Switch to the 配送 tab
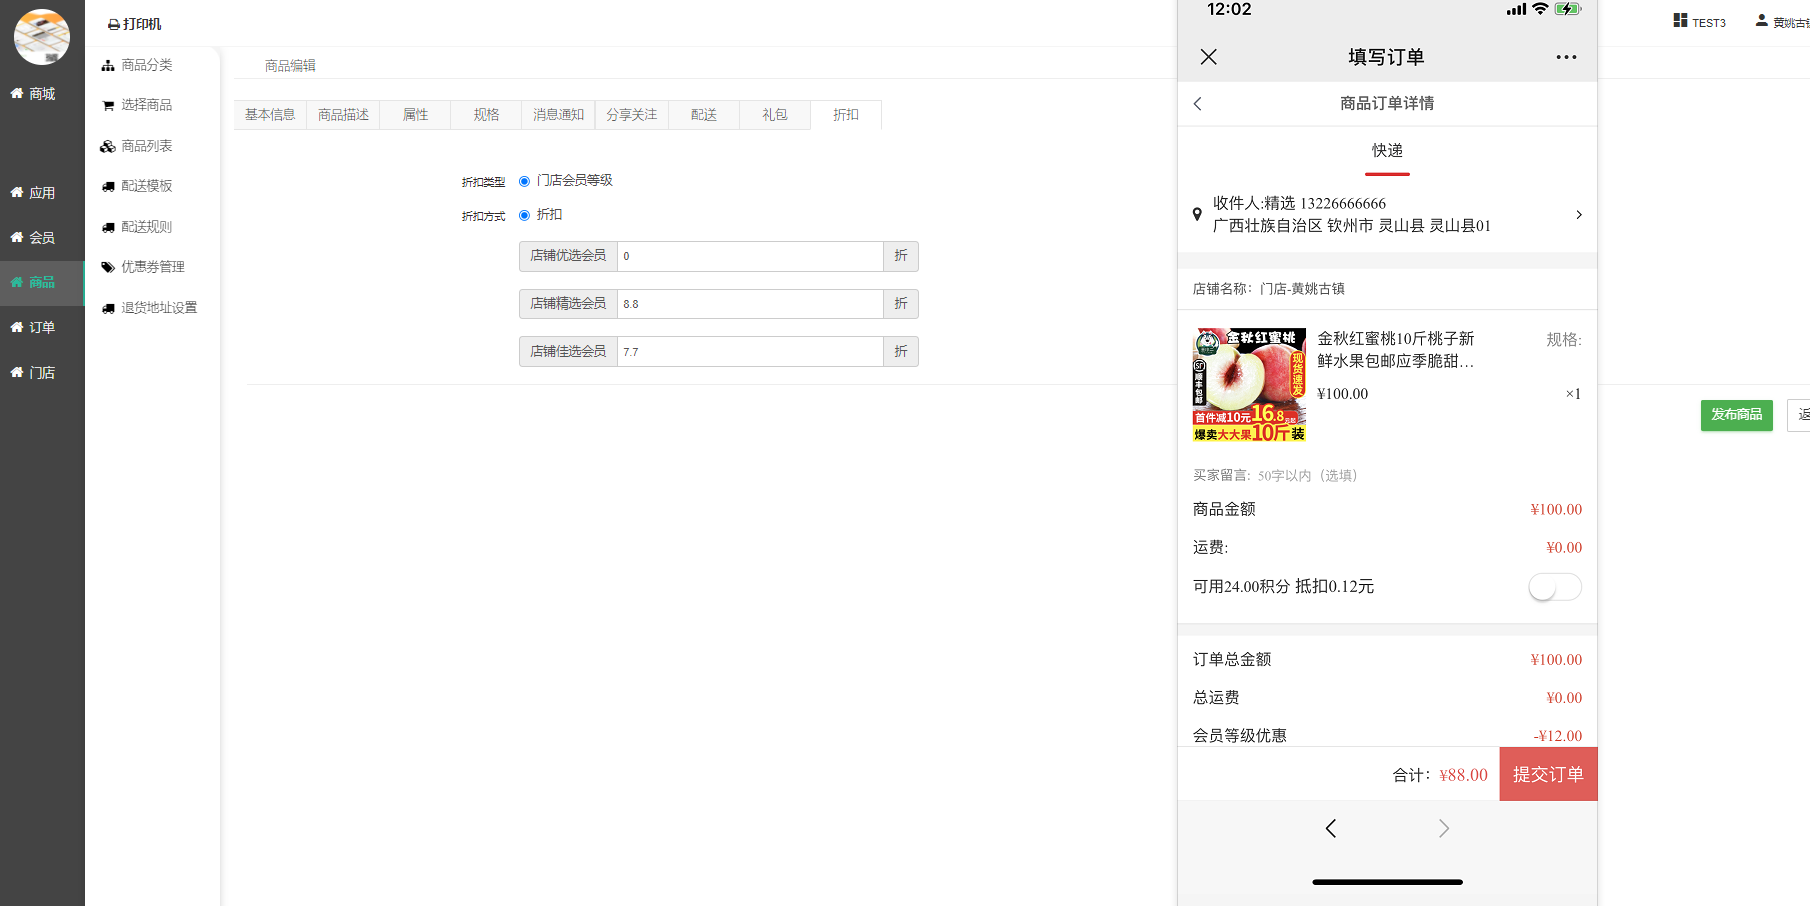1810x906 pixels. (x=704, y=115)
